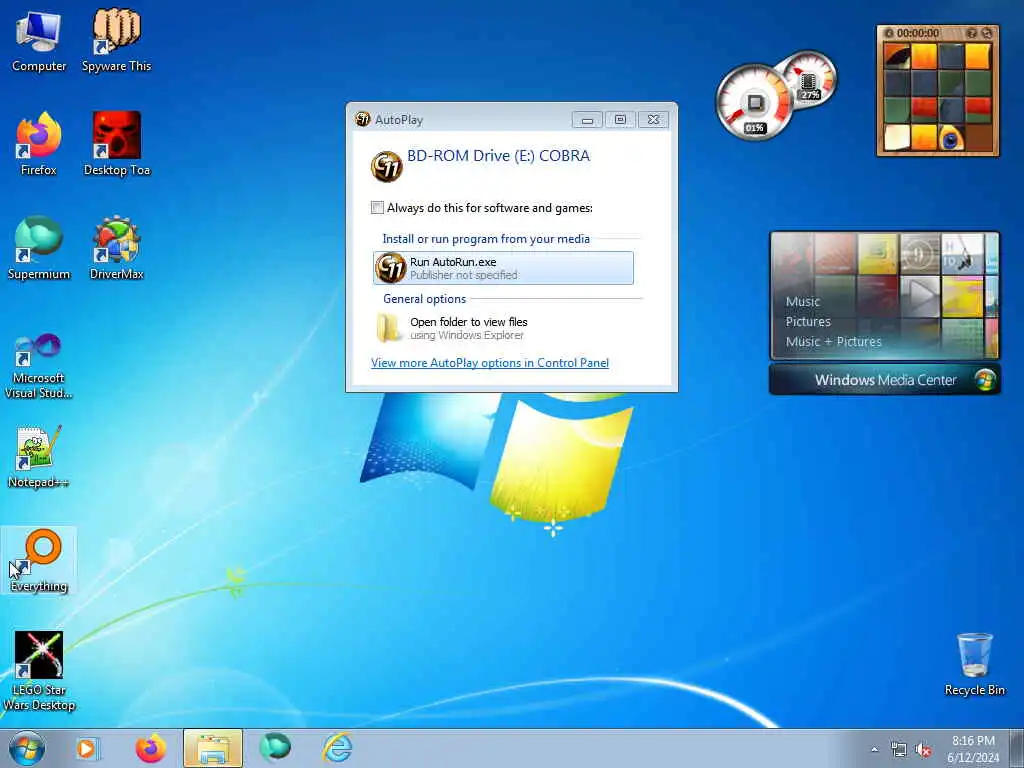This screenshot has width=1024, height=768.
Task: Select the Desktop Toa shortcut icon
Action: 116,144
